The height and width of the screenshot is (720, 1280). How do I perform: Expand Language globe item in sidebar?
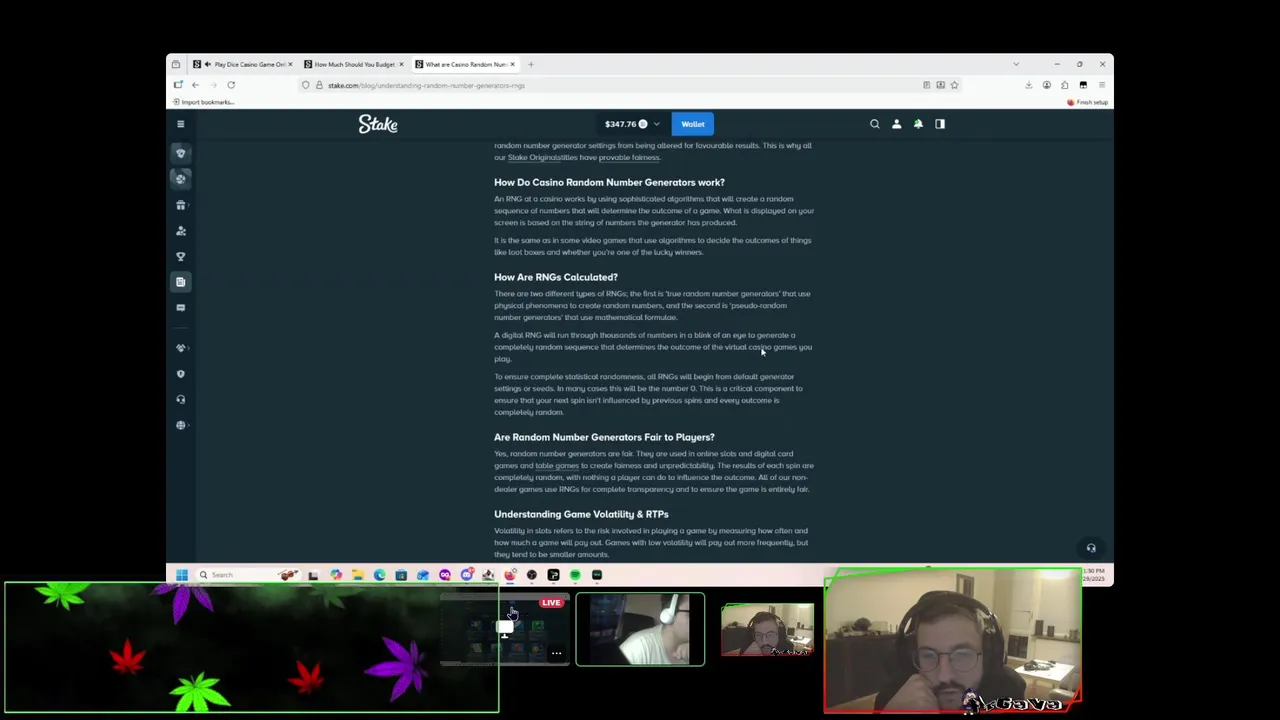(181, 425)
